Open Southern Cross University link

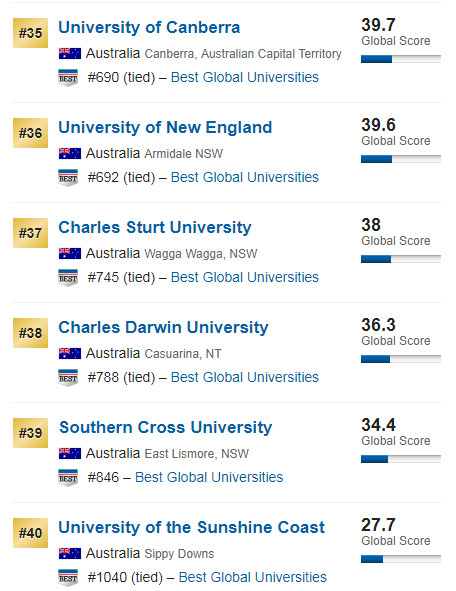click(165, 427)
